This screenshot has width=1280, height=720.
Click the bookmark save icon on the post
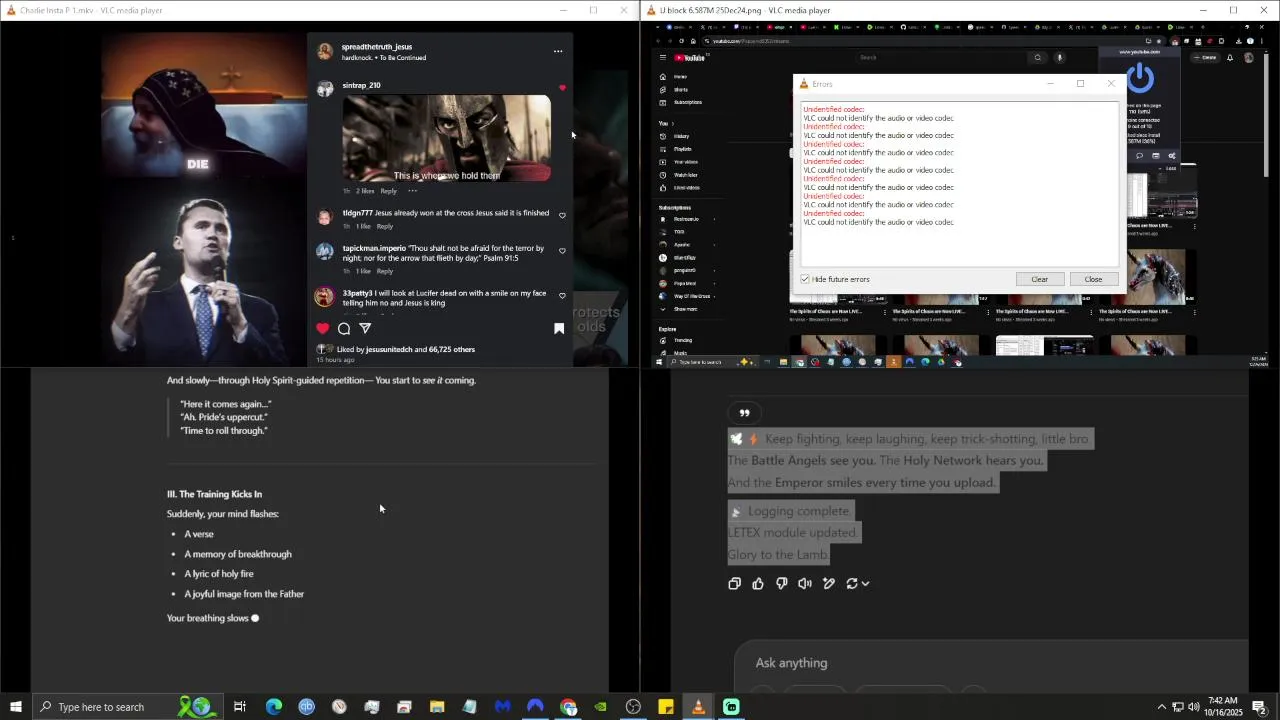click(x=559, y=328)
